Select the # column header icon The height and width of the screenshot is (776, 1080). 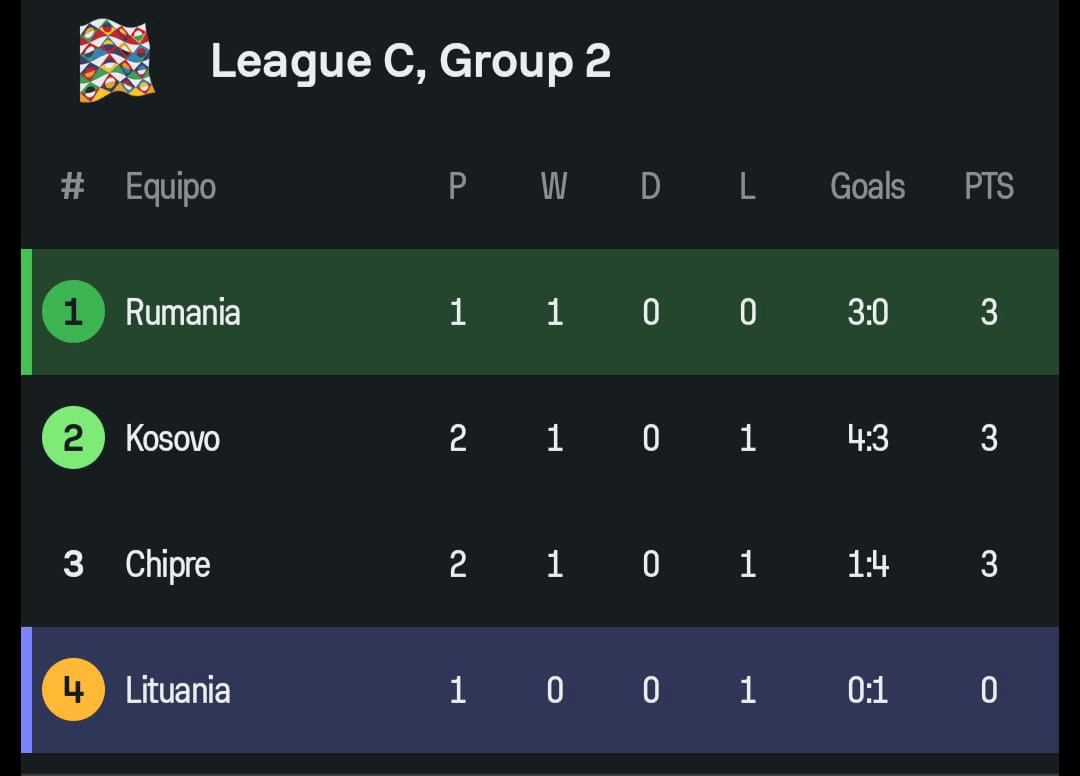(72, 186)
